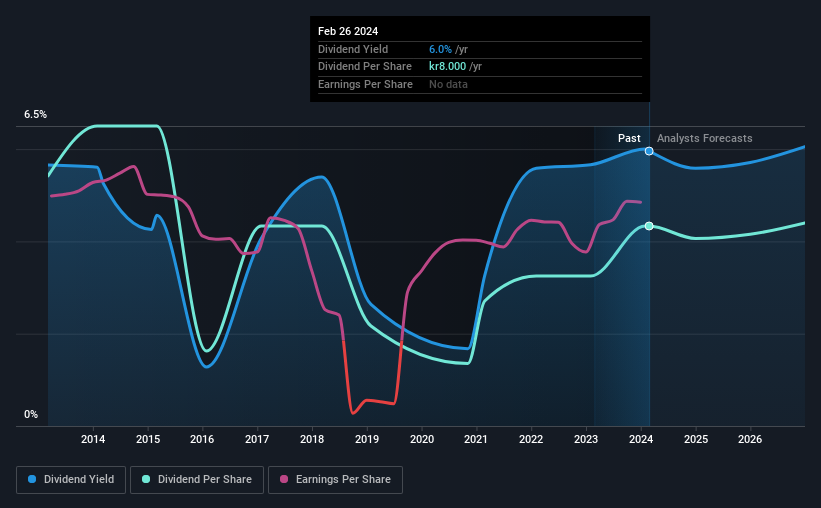Viewport: 821px width, 508px height.
Task: Click the 2017 x-axis label
Action: click(x=257, y=439)
